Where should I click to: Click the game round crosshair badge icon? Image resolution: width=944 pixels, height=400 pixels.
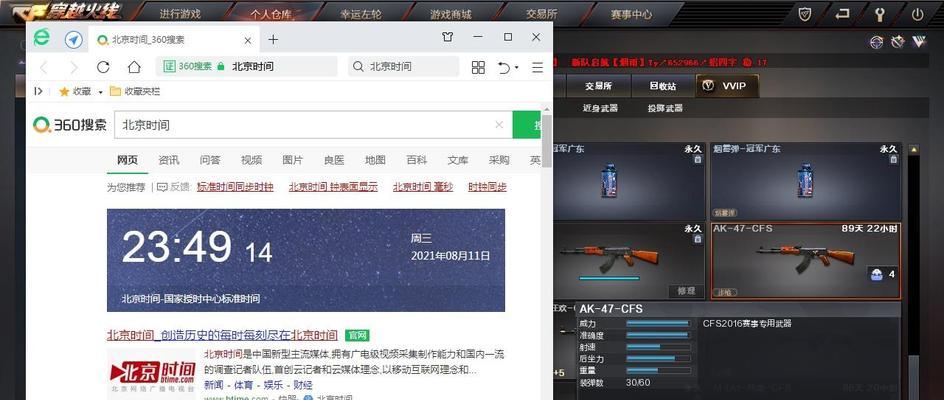click(877, 42)
